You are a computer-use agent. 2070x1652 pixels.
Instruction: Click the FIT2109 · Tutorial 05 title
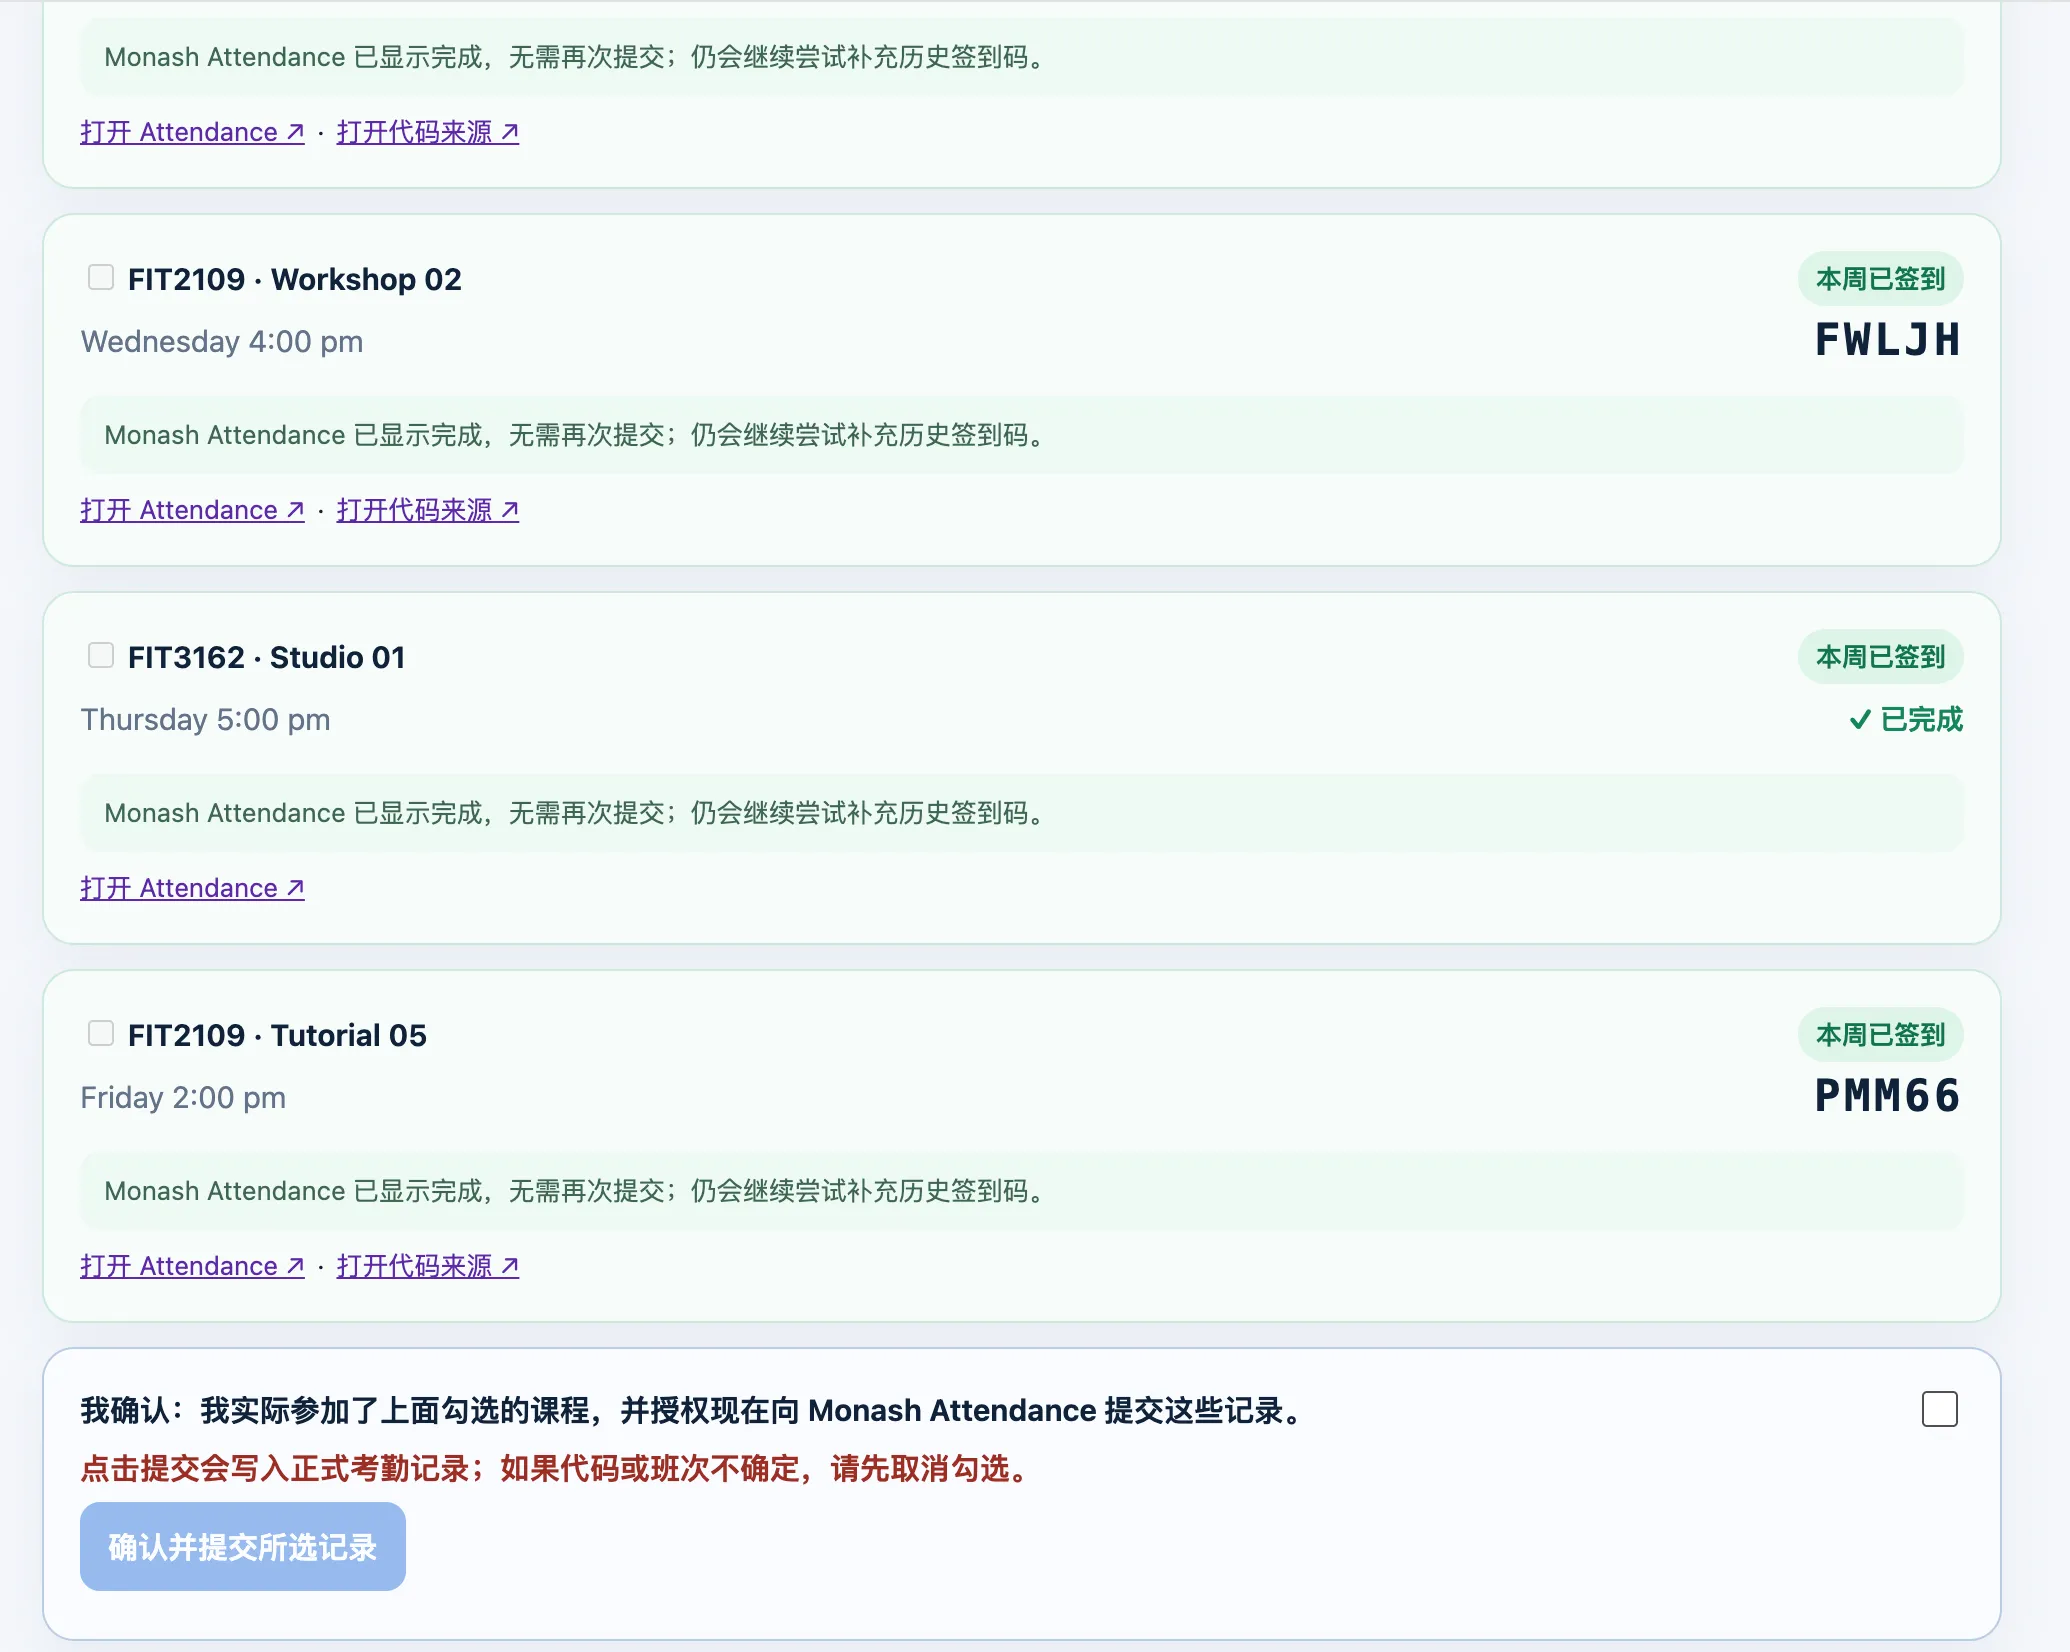(277, 1035)
